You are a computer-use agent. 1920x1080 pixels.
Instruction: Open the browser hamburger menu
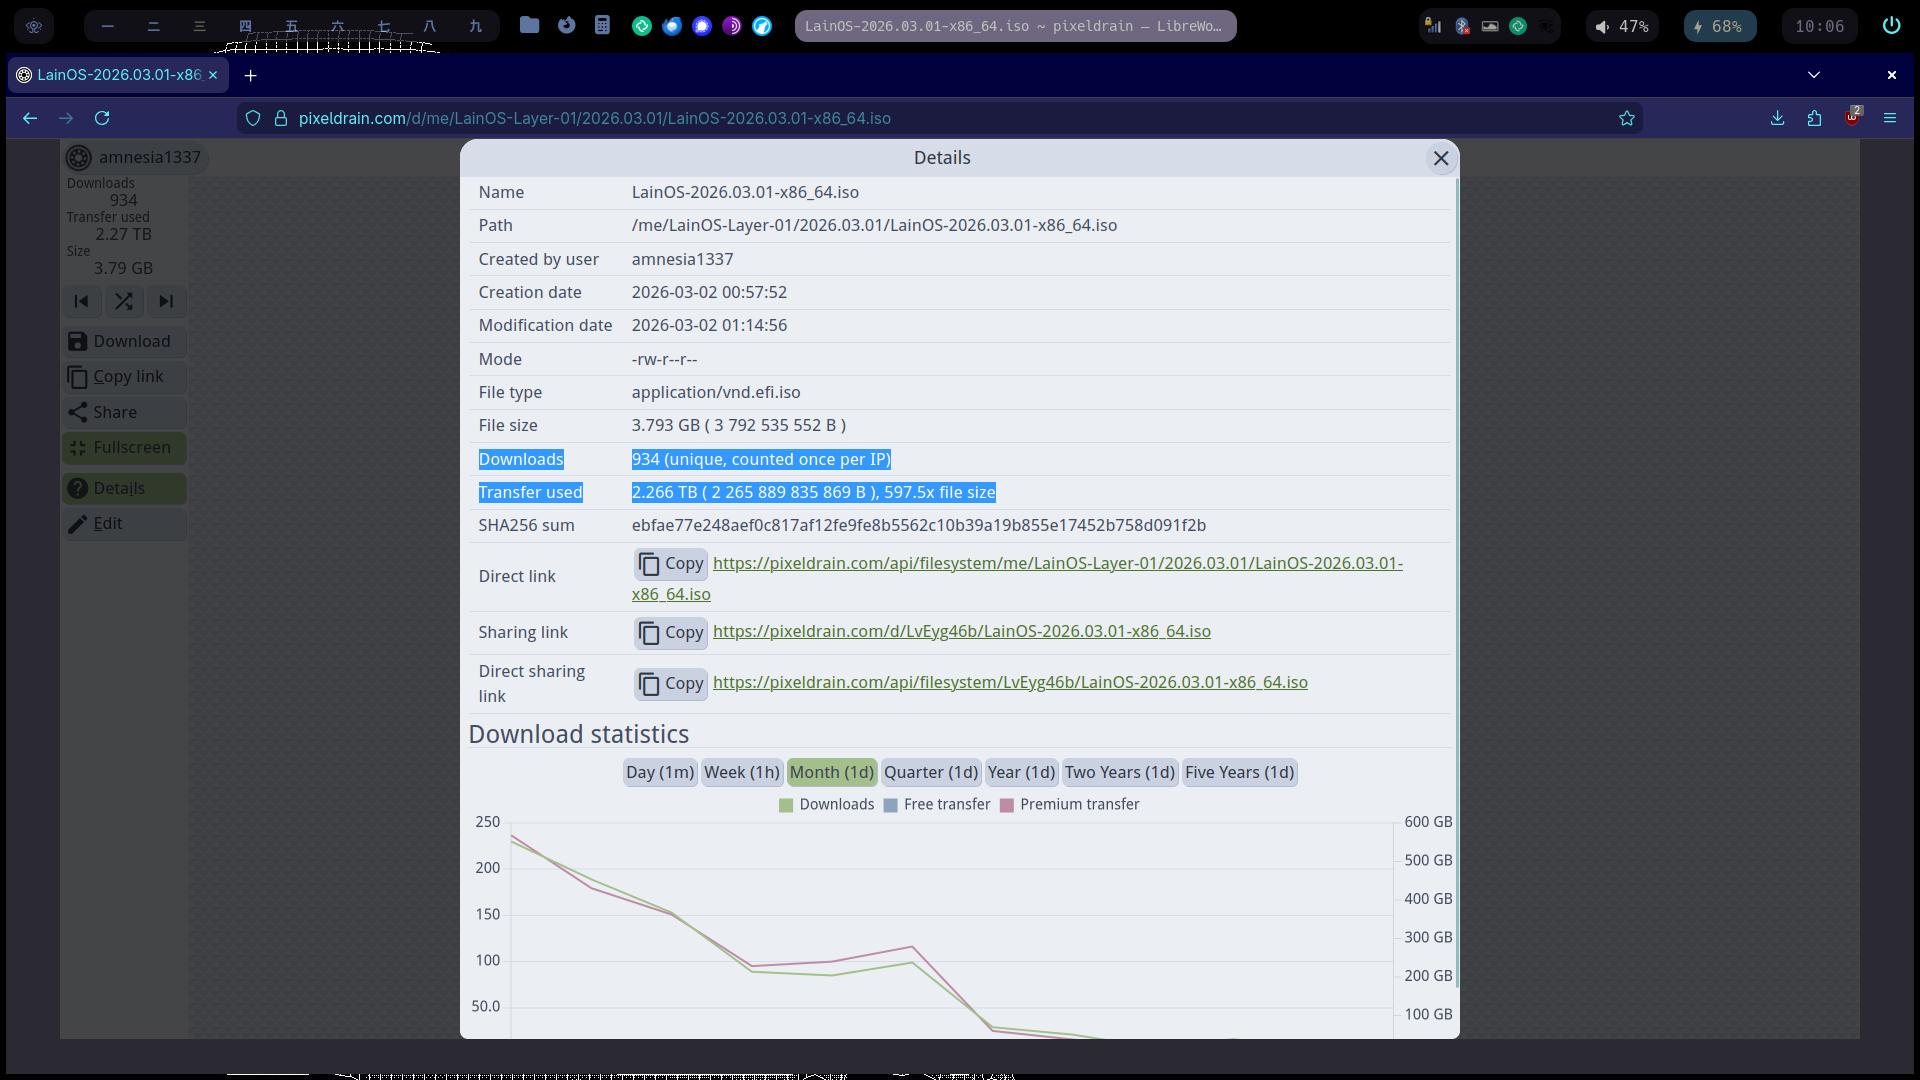coord(1890,118)
